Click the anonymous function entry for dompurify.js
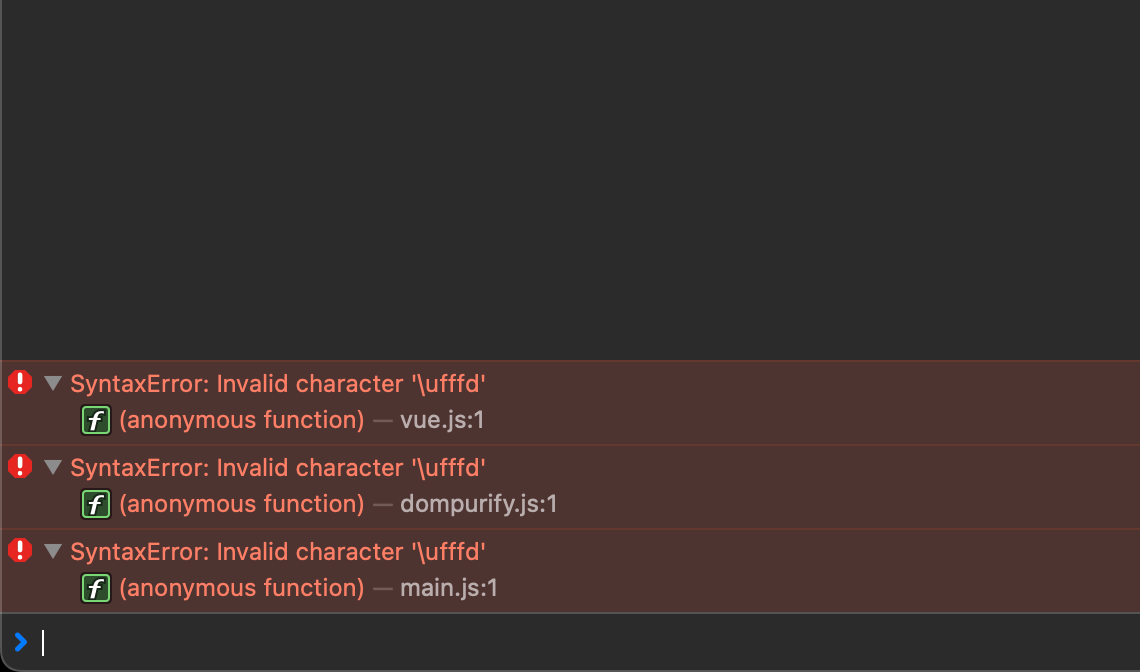 pyautogui.click(x=241, y=504)
